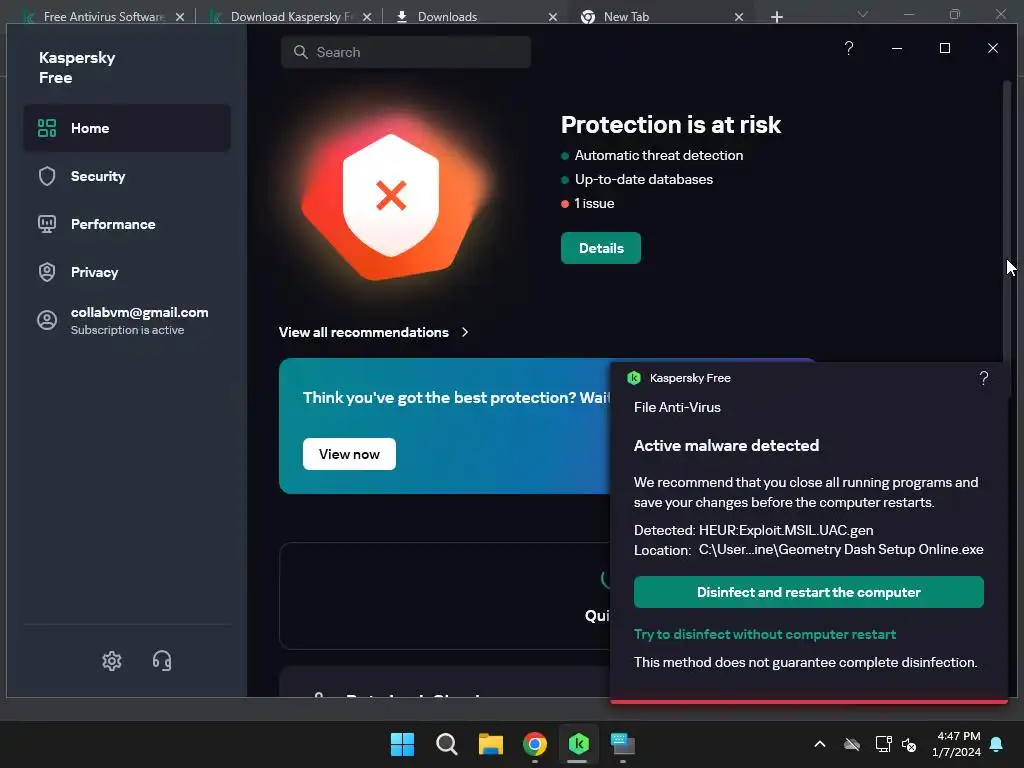The width and height of the screenshot is (1024, 768).
Task: Open Google Chrome from taskbar
Action: coord(535,744)
